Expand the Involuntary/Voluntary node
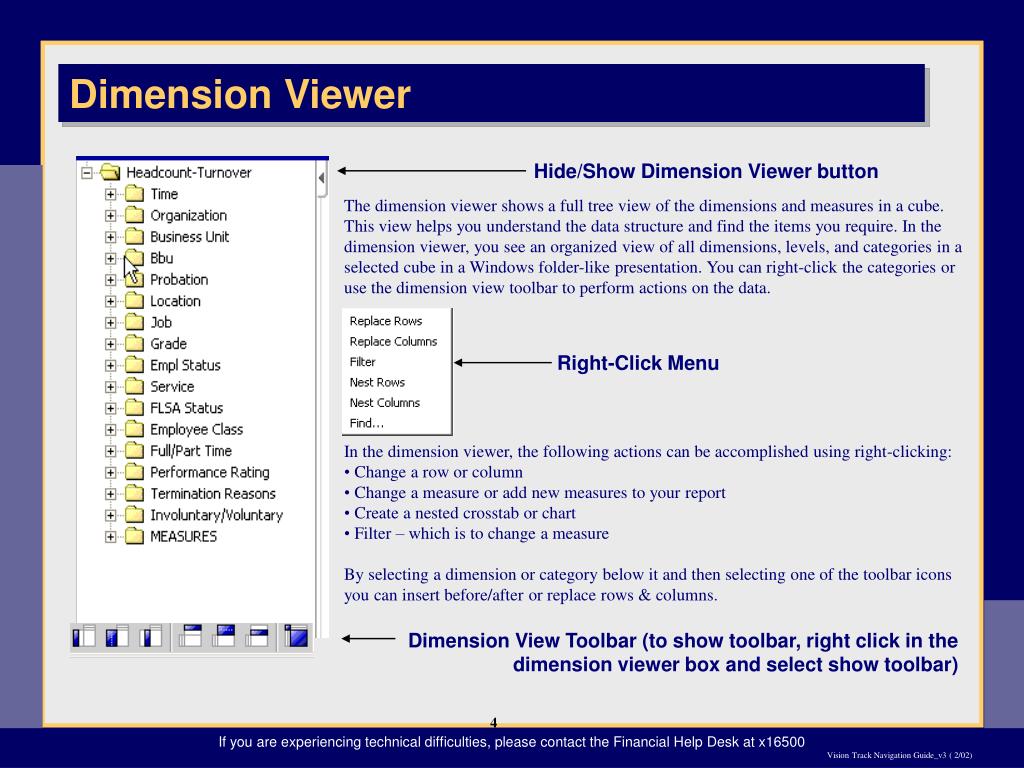The image size is (1024, 768). coord(110,516)
